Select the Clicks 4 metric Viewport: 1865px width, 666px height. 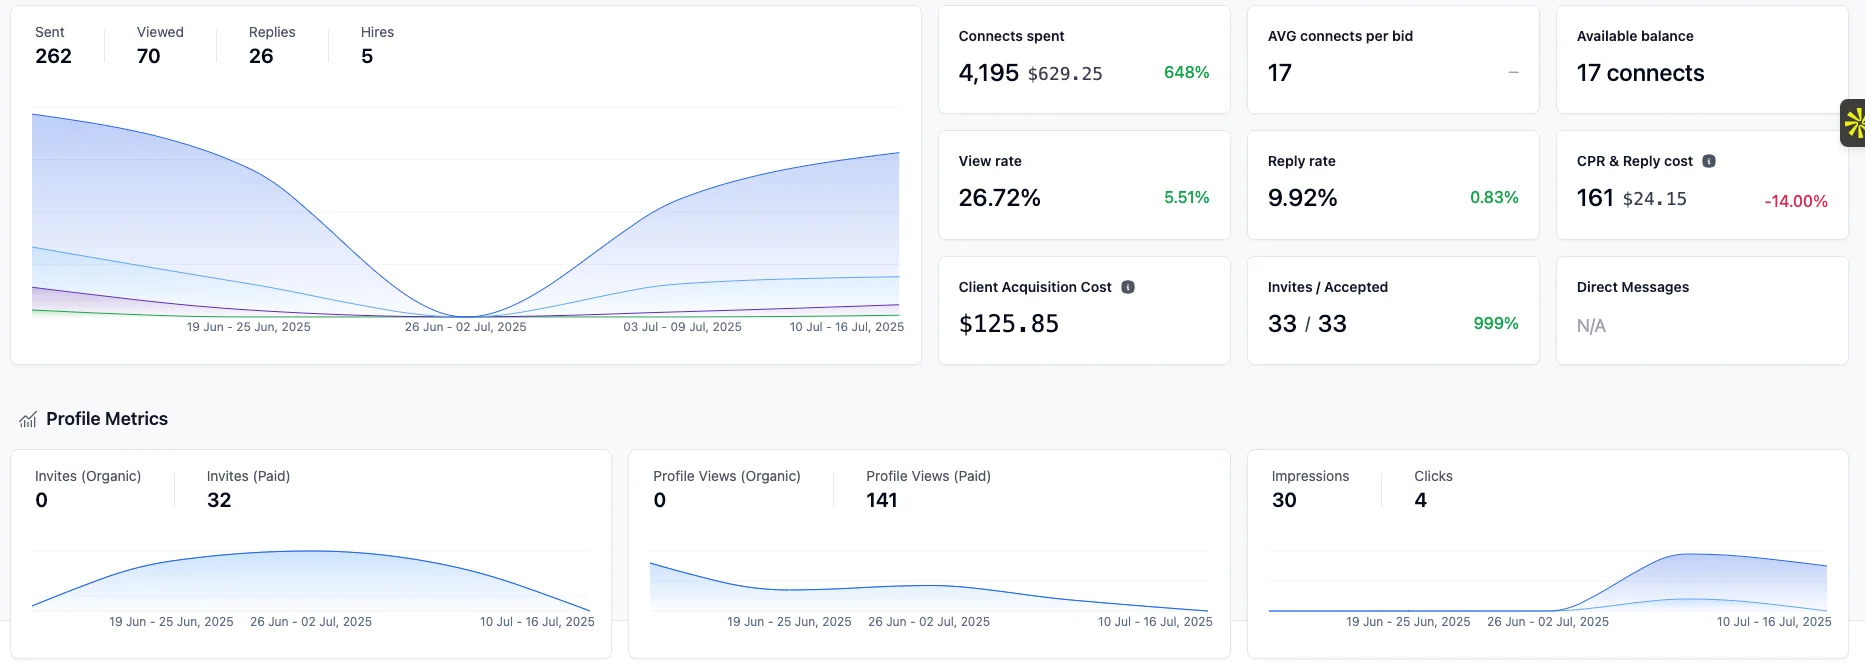1432,489
